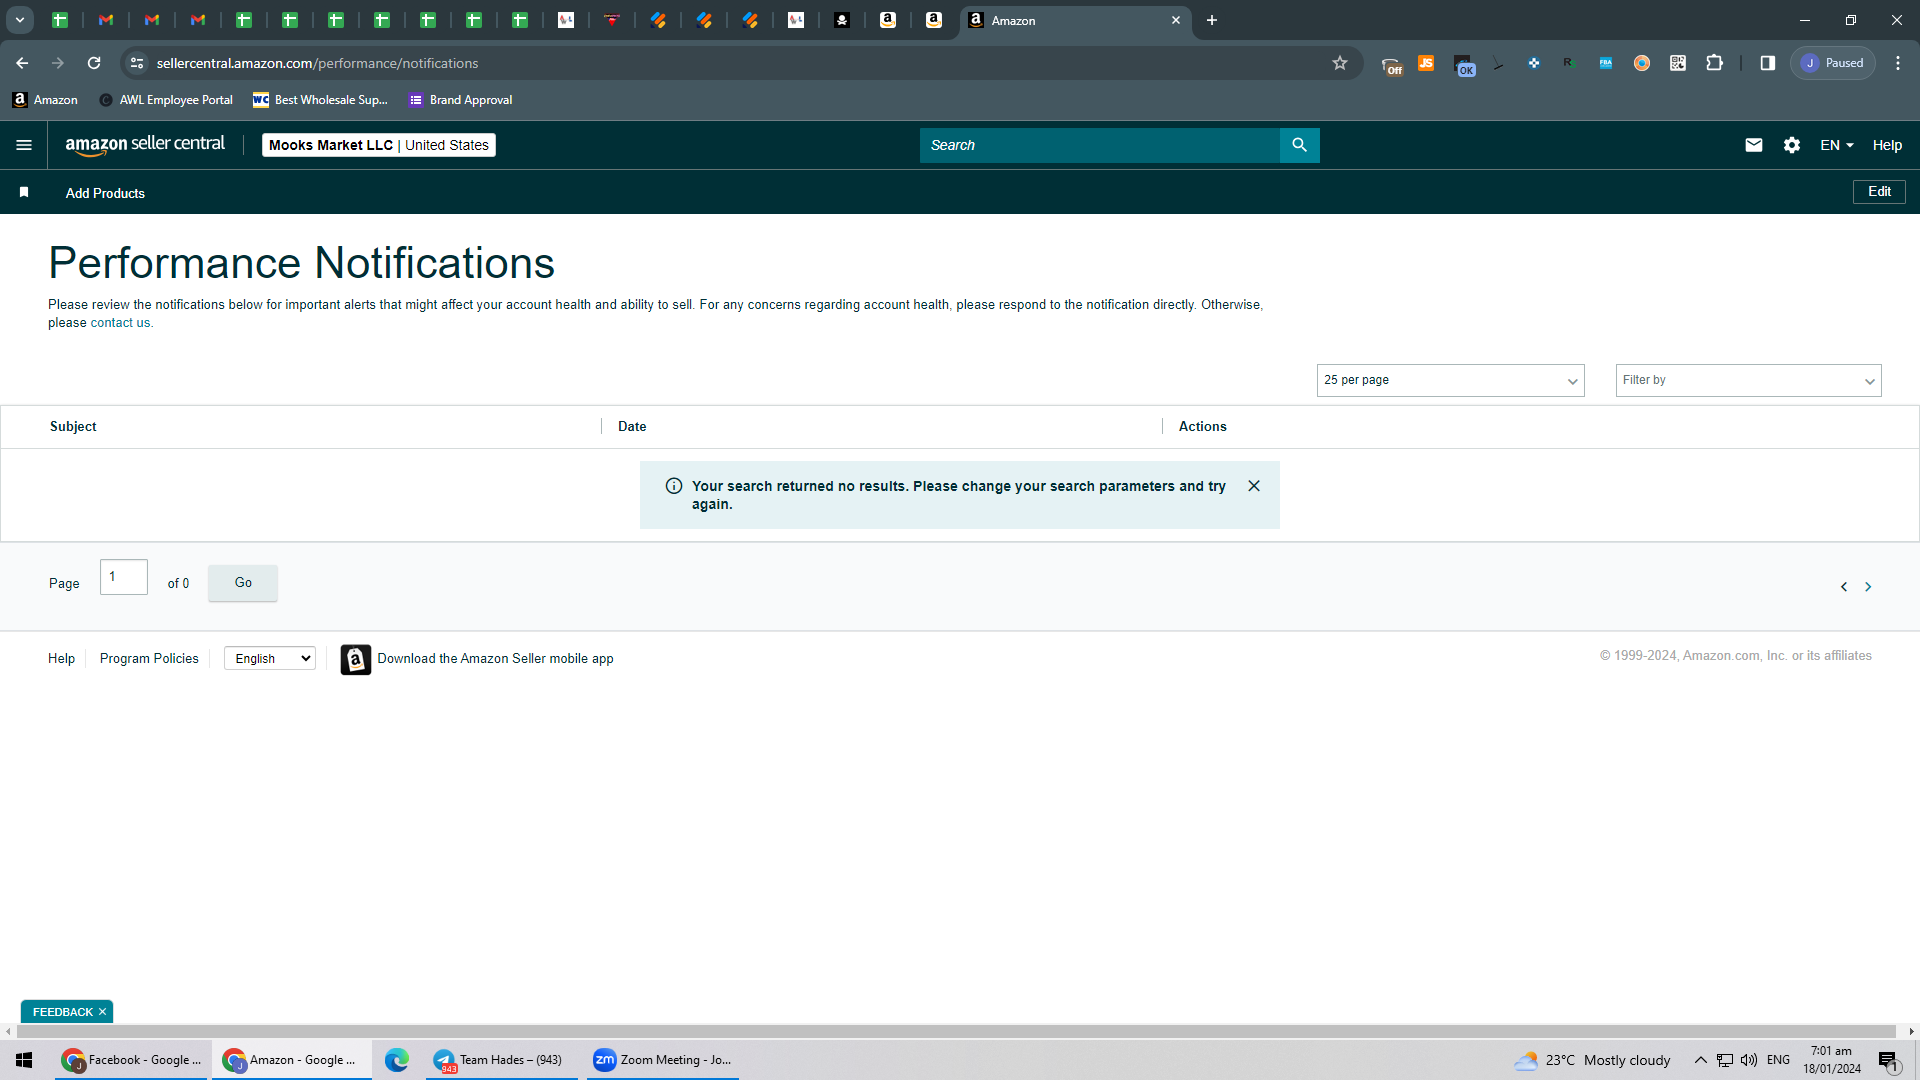Open the Best Wholesale Sup... bookmark
Screen dimensions: 1920x1080
coord(320,100)
